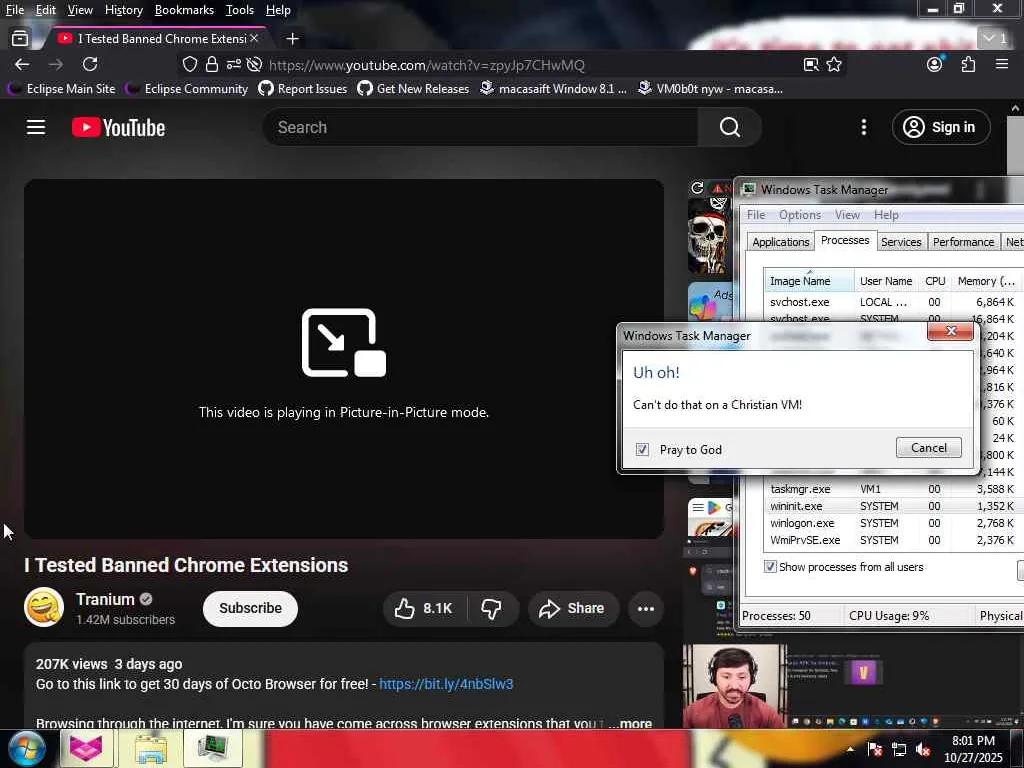The width and height of the screenshot is (1024, 768).
Task: Click the page scrollbar up arrow
Action: click(x=1015, y=108)
